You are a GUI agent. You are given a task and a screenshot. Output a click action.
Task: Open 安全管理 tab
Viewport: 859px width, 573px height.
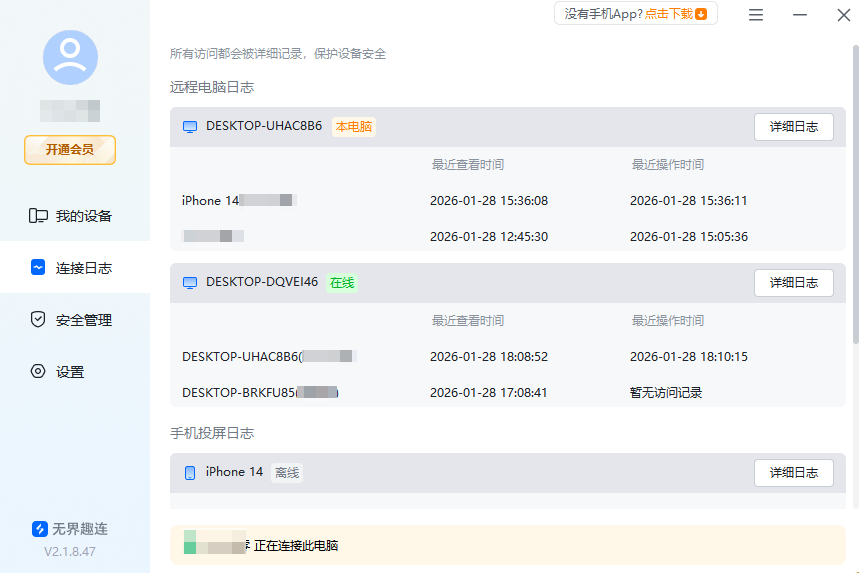point(75,319)
